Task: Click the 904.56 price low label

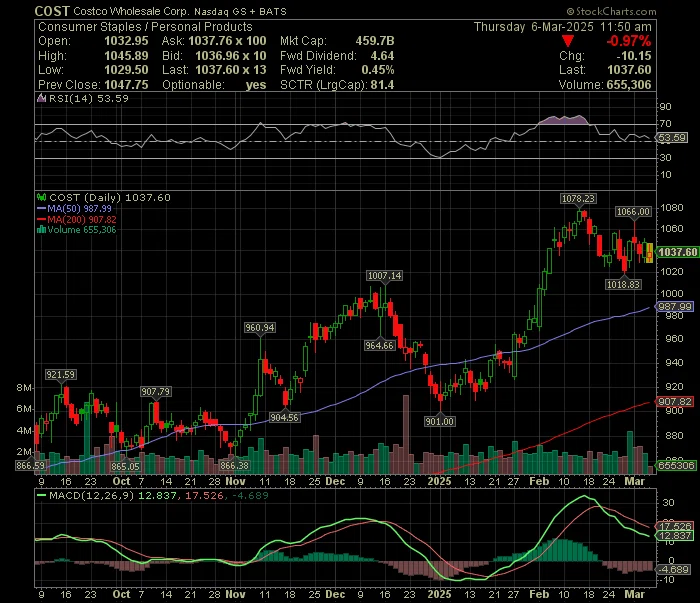Action: 284,418
